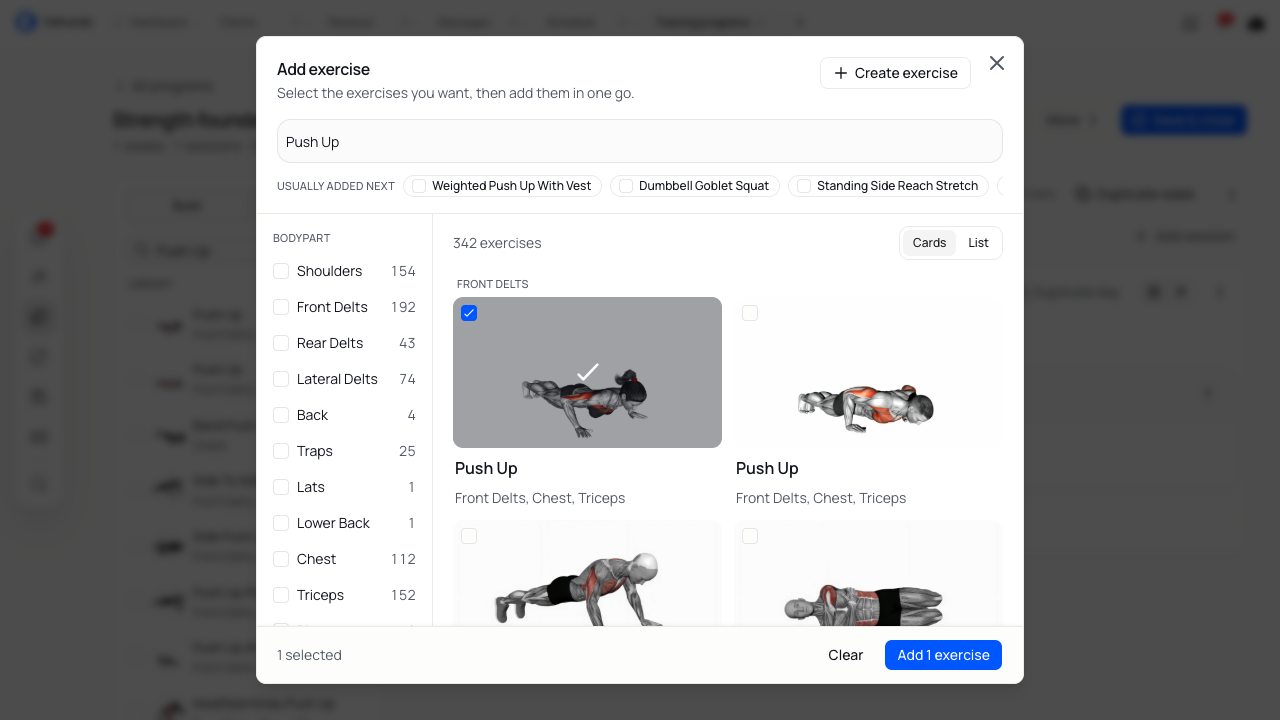Tick the Traps bodypart filter
Screen dimensions: 1280x720
[281, 451]
